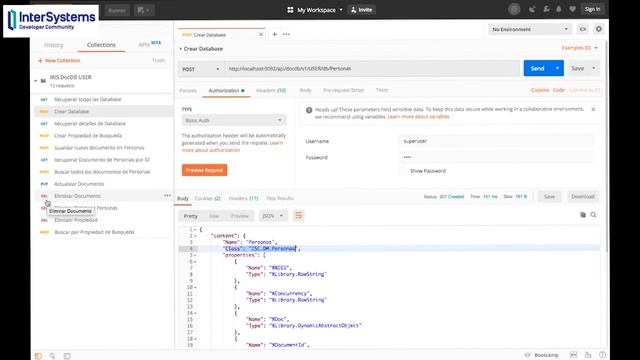Open the POST method dropdown
This screenshot has width=640, height=360.
pyautogui.click(x=200, y=69)
